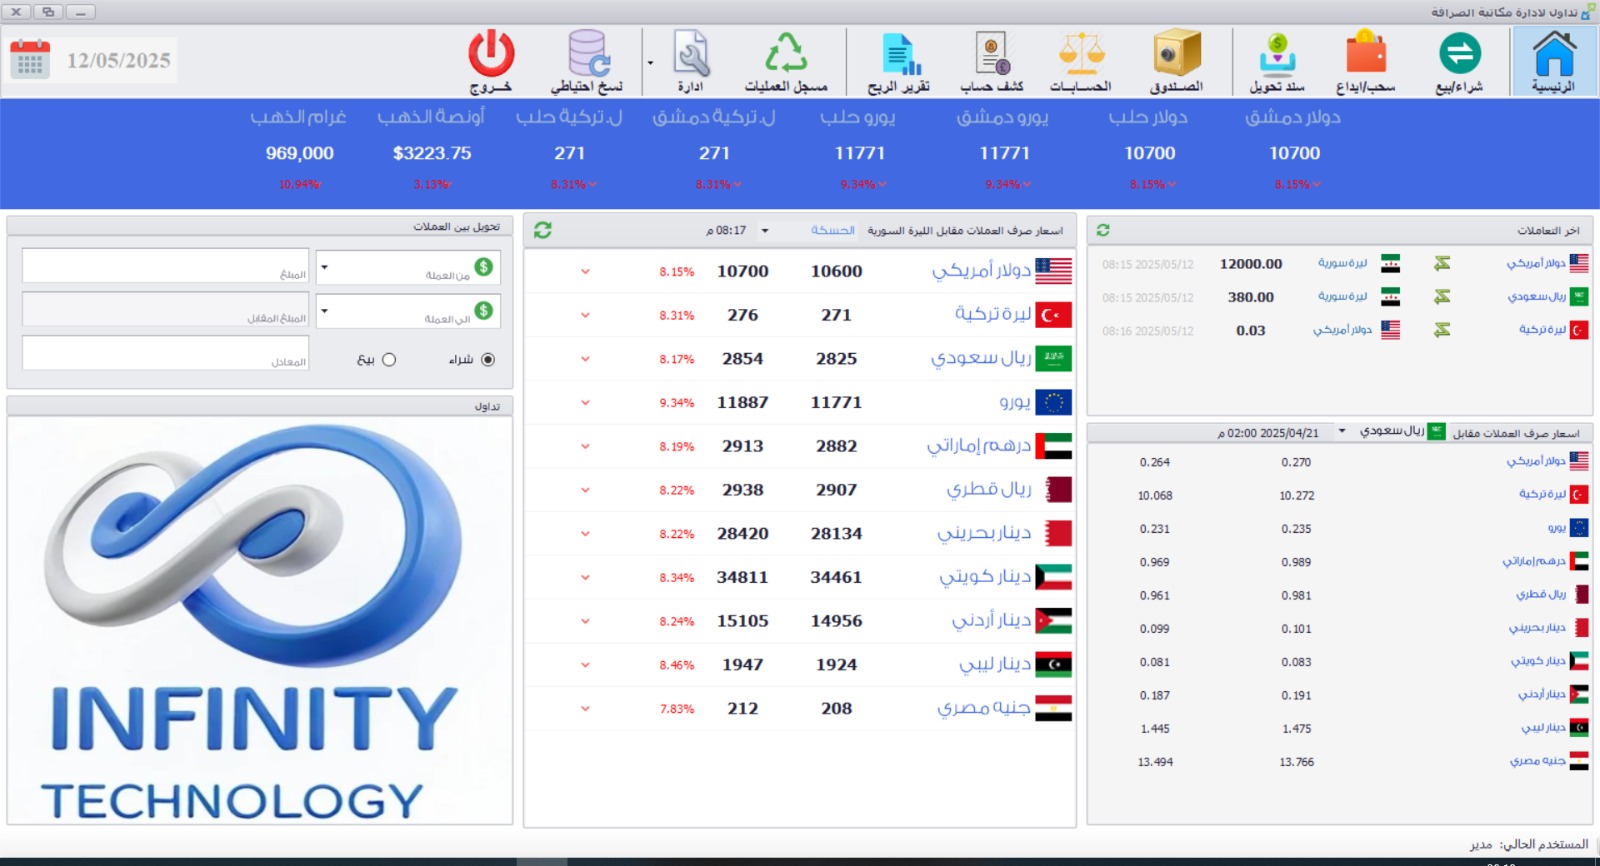The width and height of the screenshot is (1600, 866).
Task: Select دينار بحريني row in Syrian rates
Action: pos(799,534)
